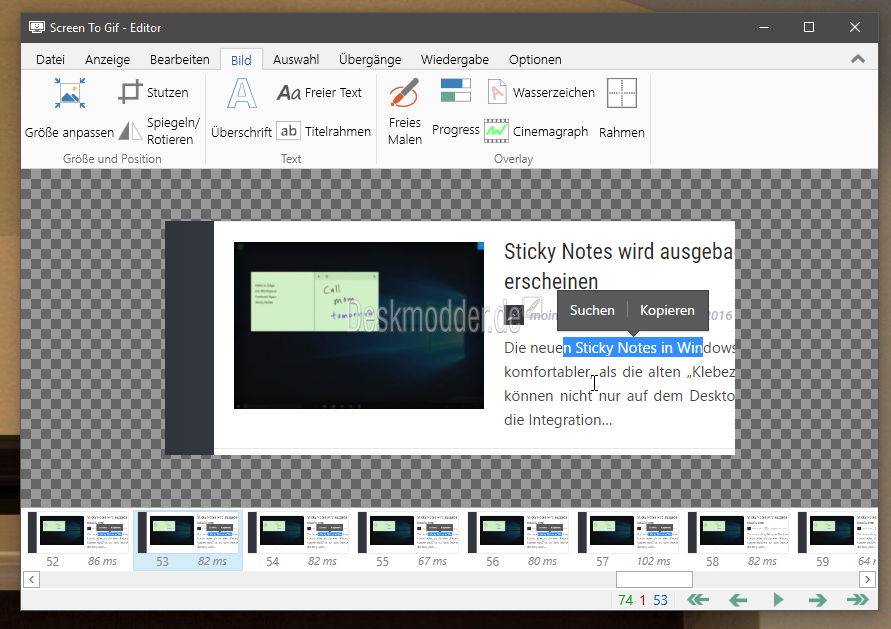Viewport: 891px width, 629px height.
Task: Select frame 59 thumbnail
Action: (835, 540)
